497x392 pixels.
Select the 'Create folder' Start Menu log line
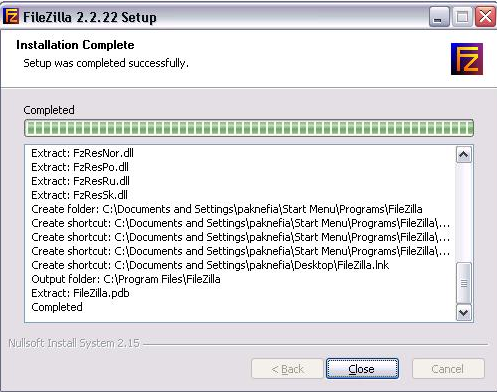[227, 209]
